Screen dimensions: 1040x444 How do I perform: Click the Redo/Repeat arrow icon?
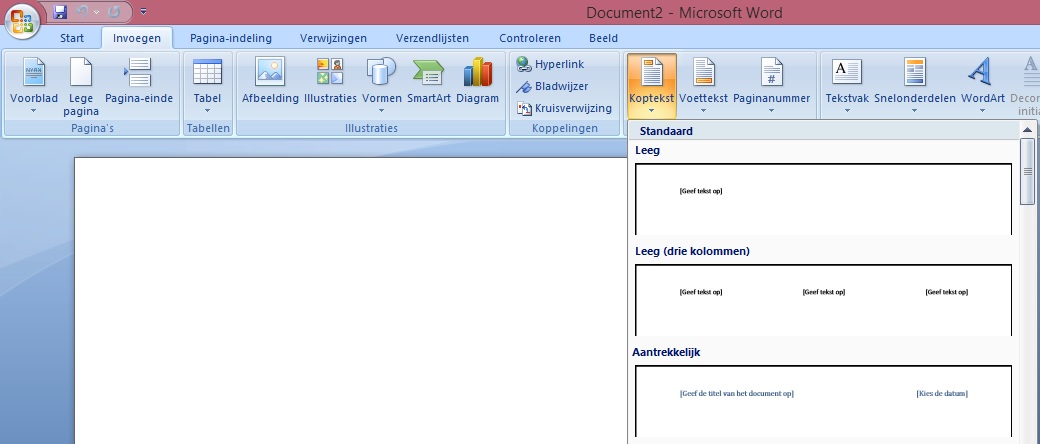(x=114, y=11)
